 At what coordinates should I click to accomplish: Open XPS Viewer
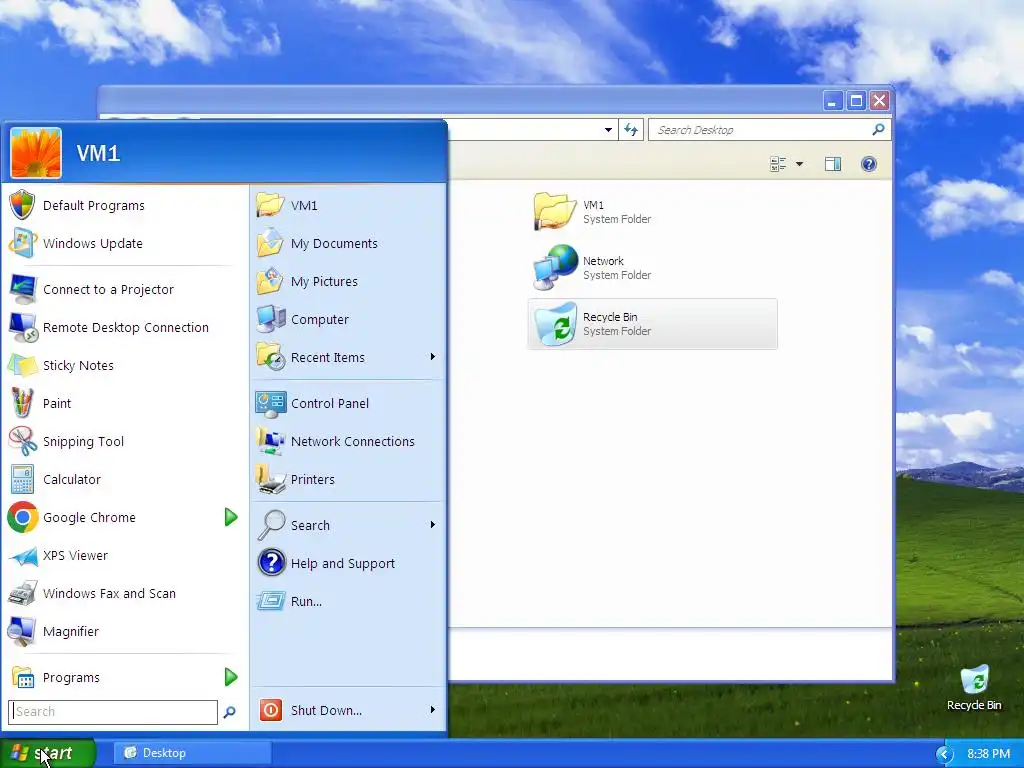click(x=124, y=555)
